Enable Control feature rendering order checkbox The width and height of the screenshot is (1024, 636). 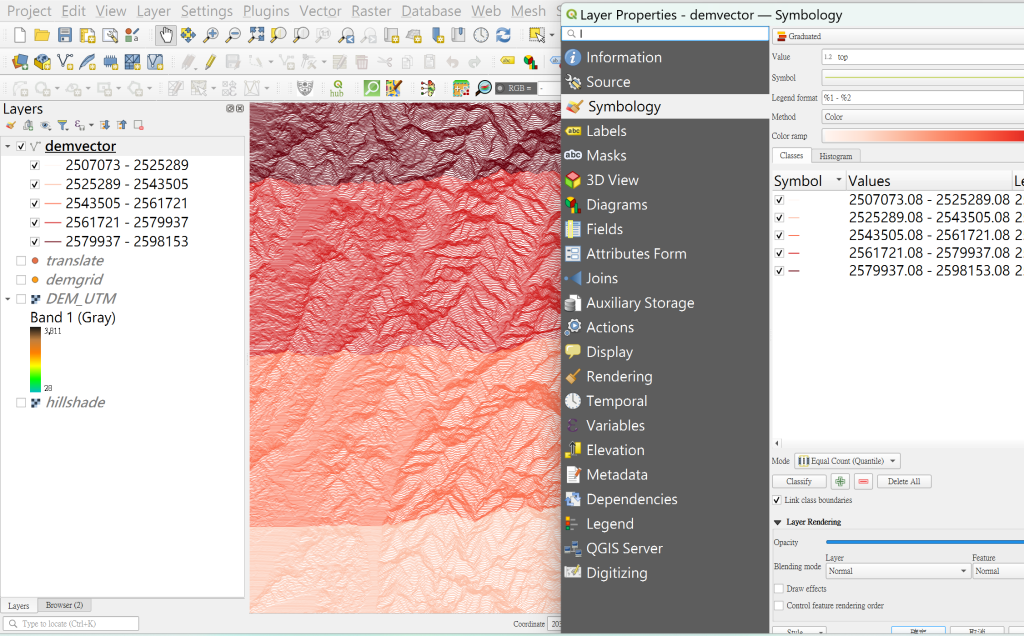778,605
